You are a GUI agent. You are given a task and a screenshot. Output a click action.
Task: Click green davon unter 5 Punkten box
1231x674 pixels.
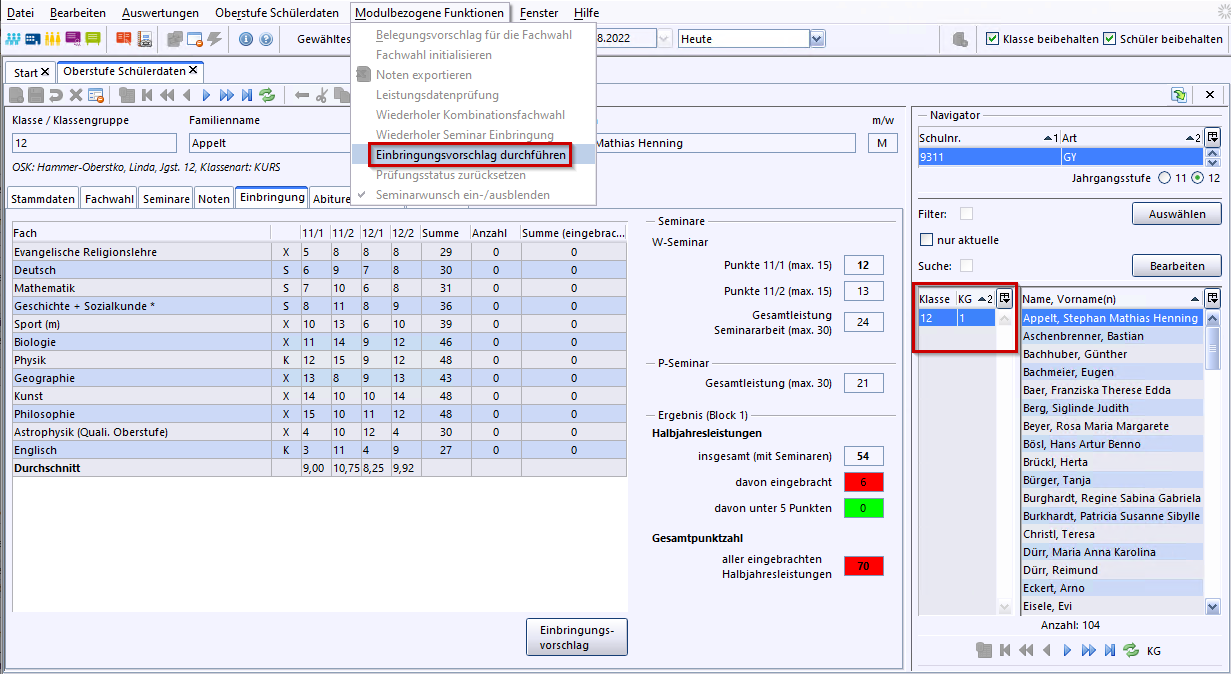pos(863,508)
